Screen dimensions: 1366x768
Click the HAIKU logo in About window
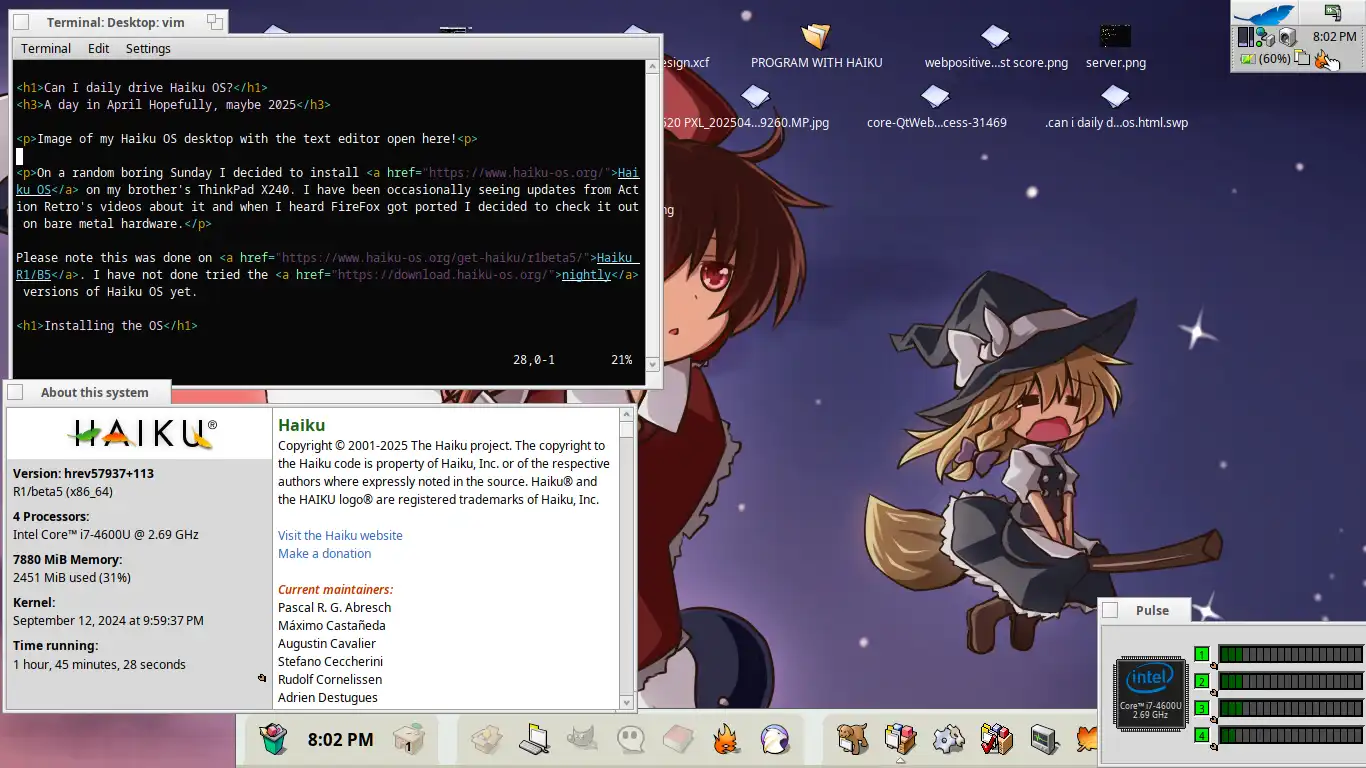click(143, 433)
